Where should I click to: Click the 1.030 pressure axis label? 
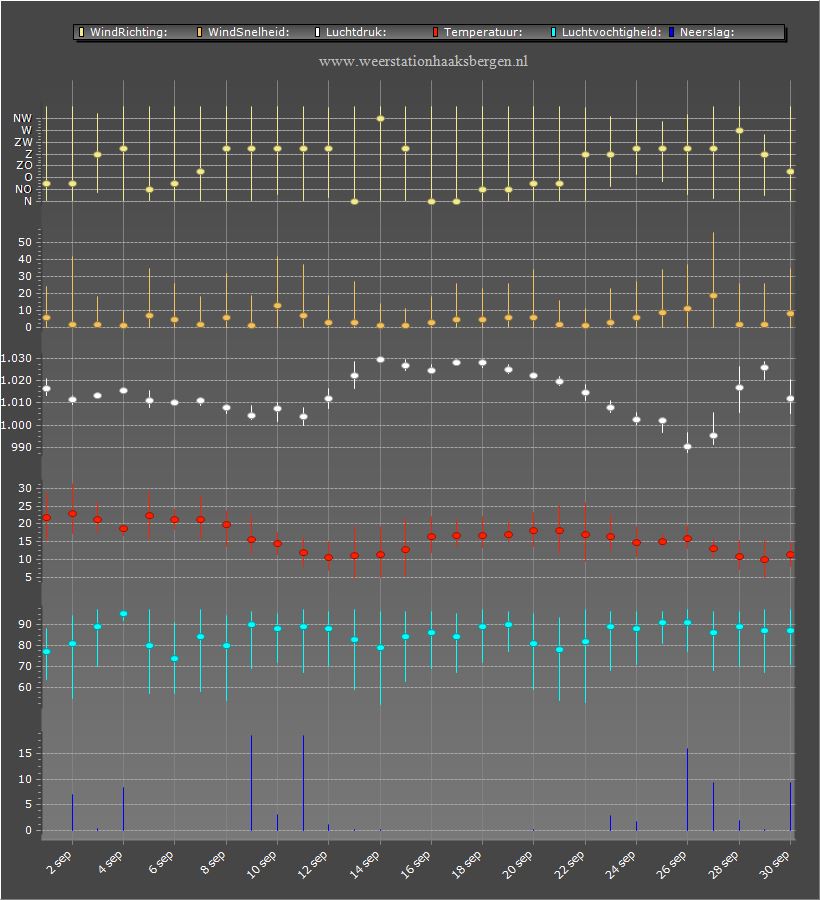pos(16,358)
